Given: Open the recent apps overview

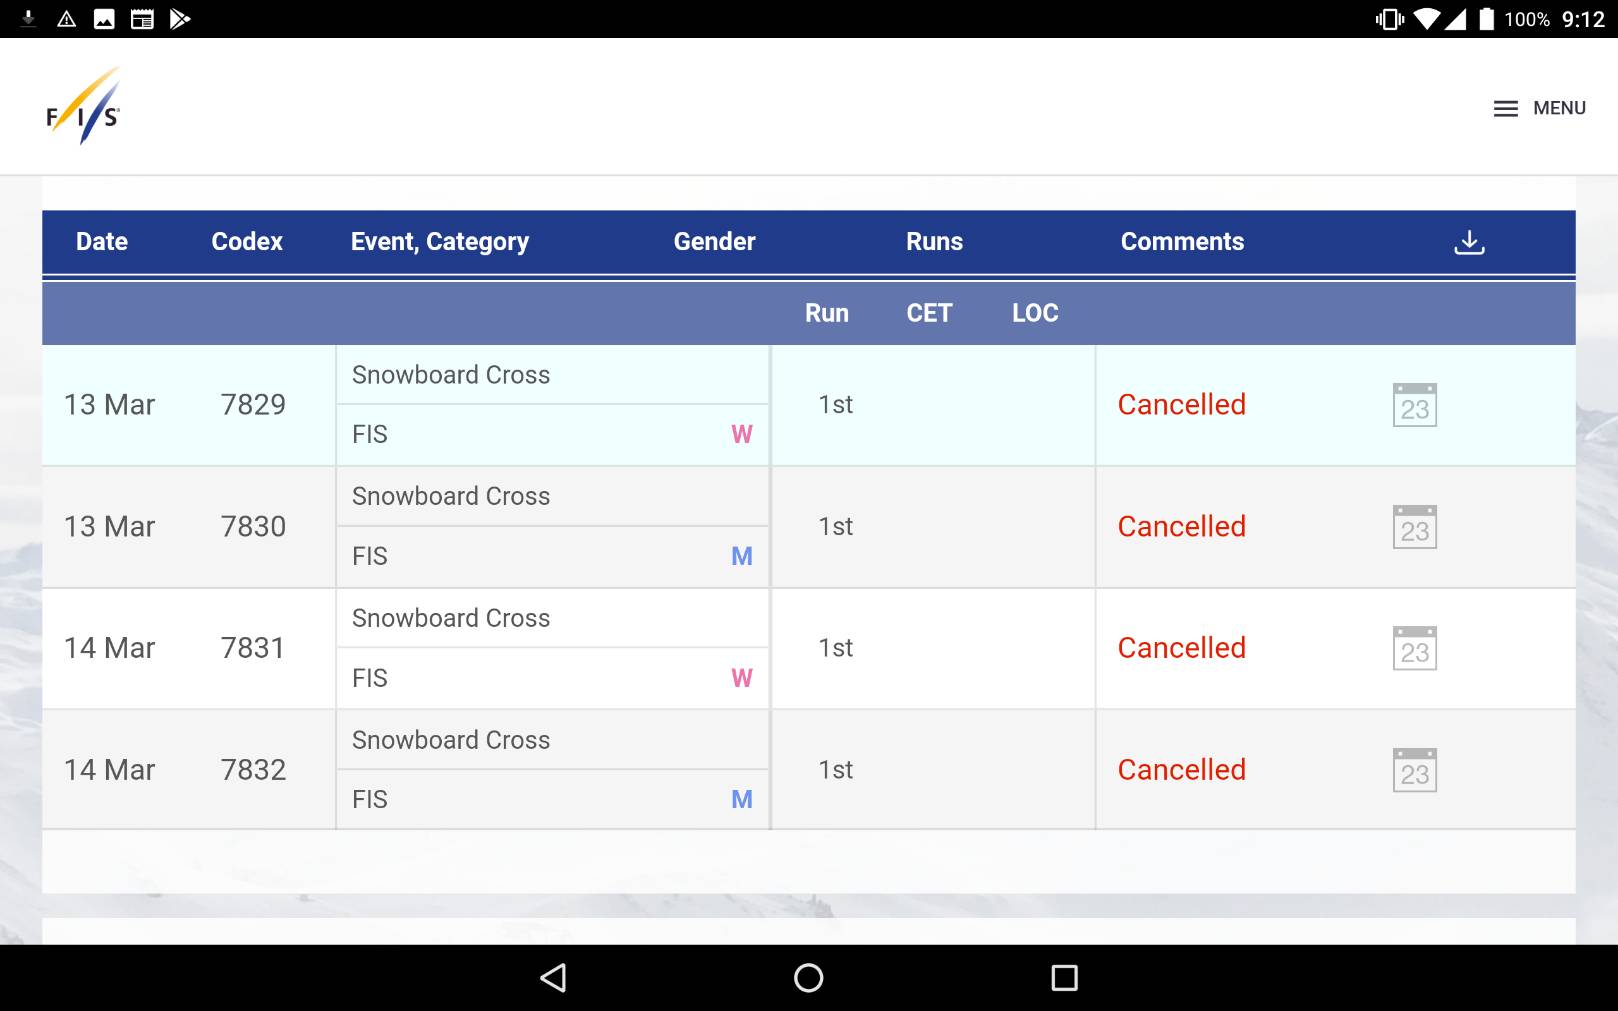Looking at the screenshot, I should point(1064,977).
